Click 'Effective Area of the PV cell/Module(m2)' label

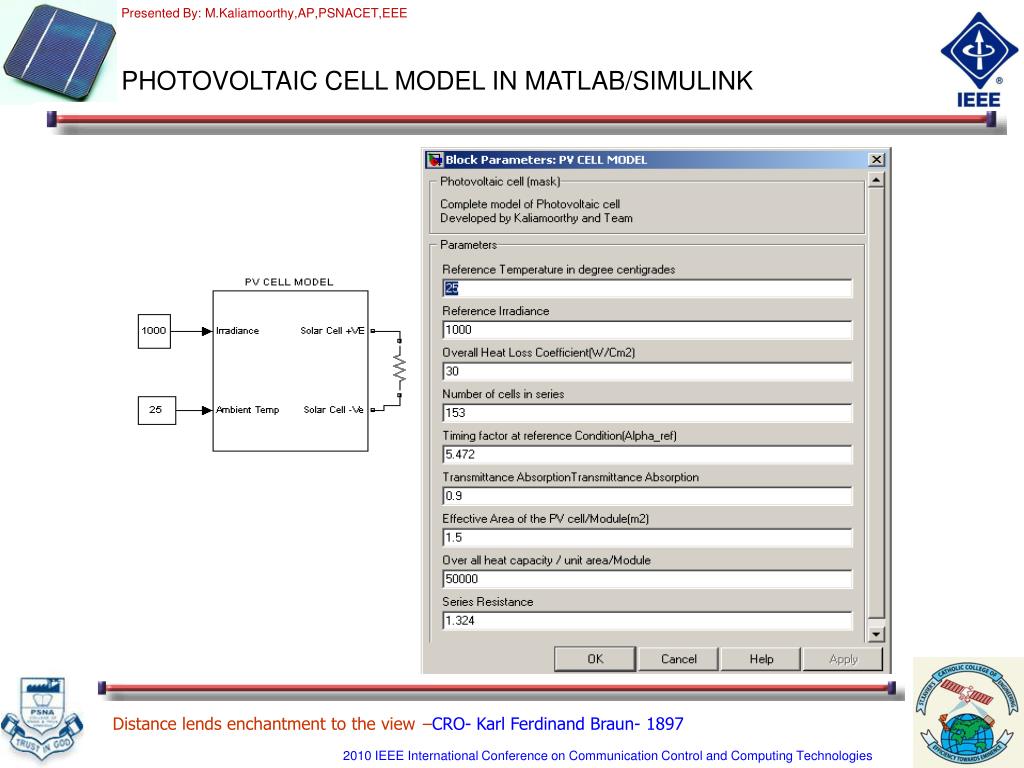[545, 519]
